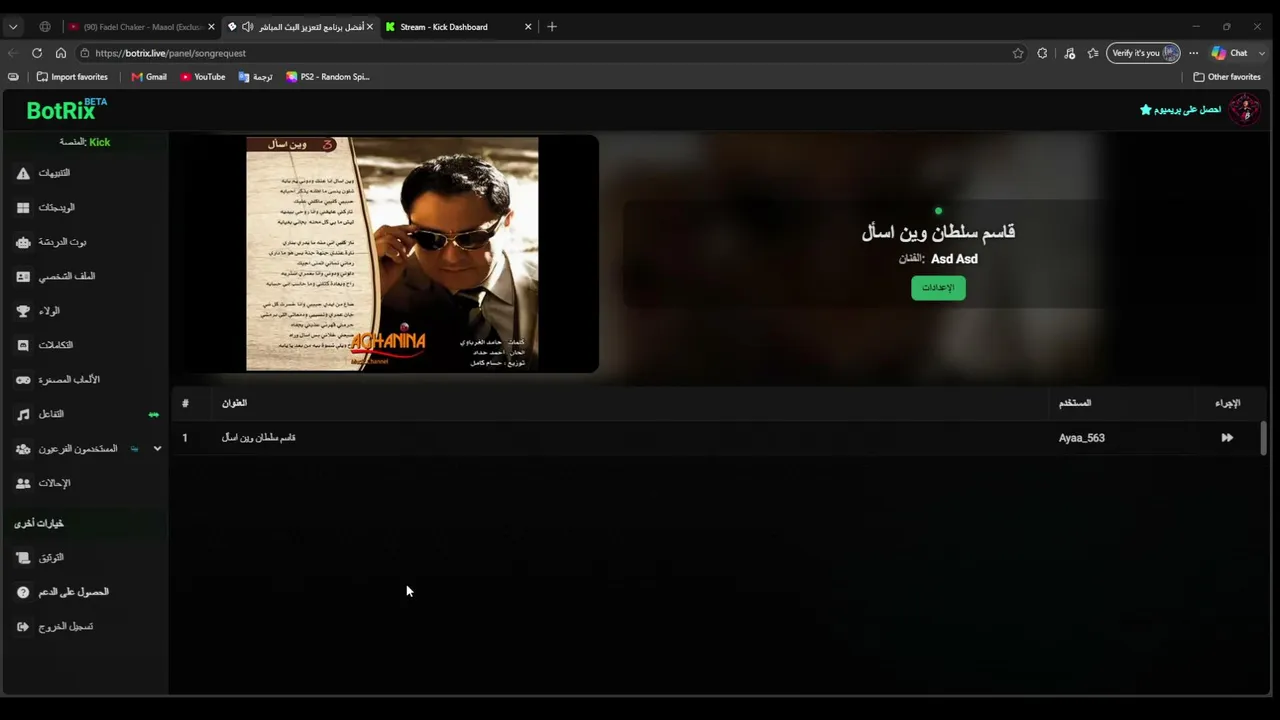
Task: Click the الإجراء column header
Action: [1227, 403]
